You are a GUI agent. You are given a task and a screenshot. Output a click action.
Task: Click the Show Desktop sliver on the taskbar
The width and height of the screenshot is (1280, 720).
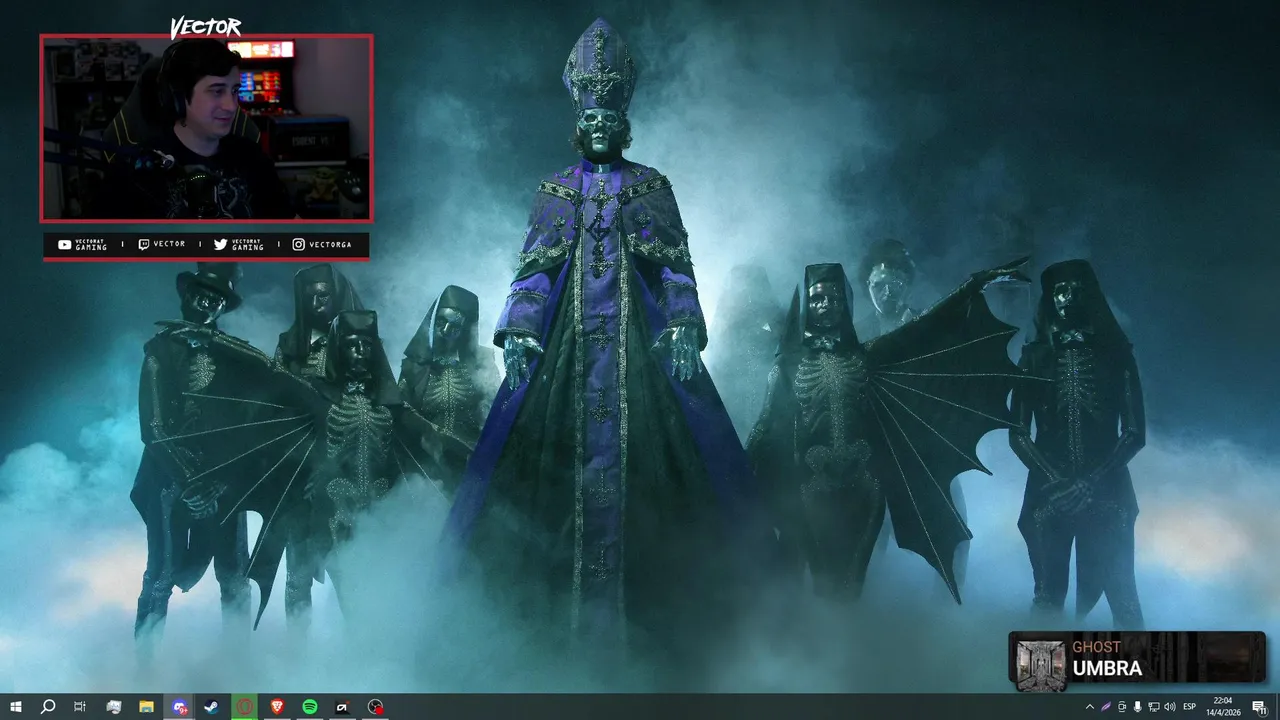pos(1277,707)
